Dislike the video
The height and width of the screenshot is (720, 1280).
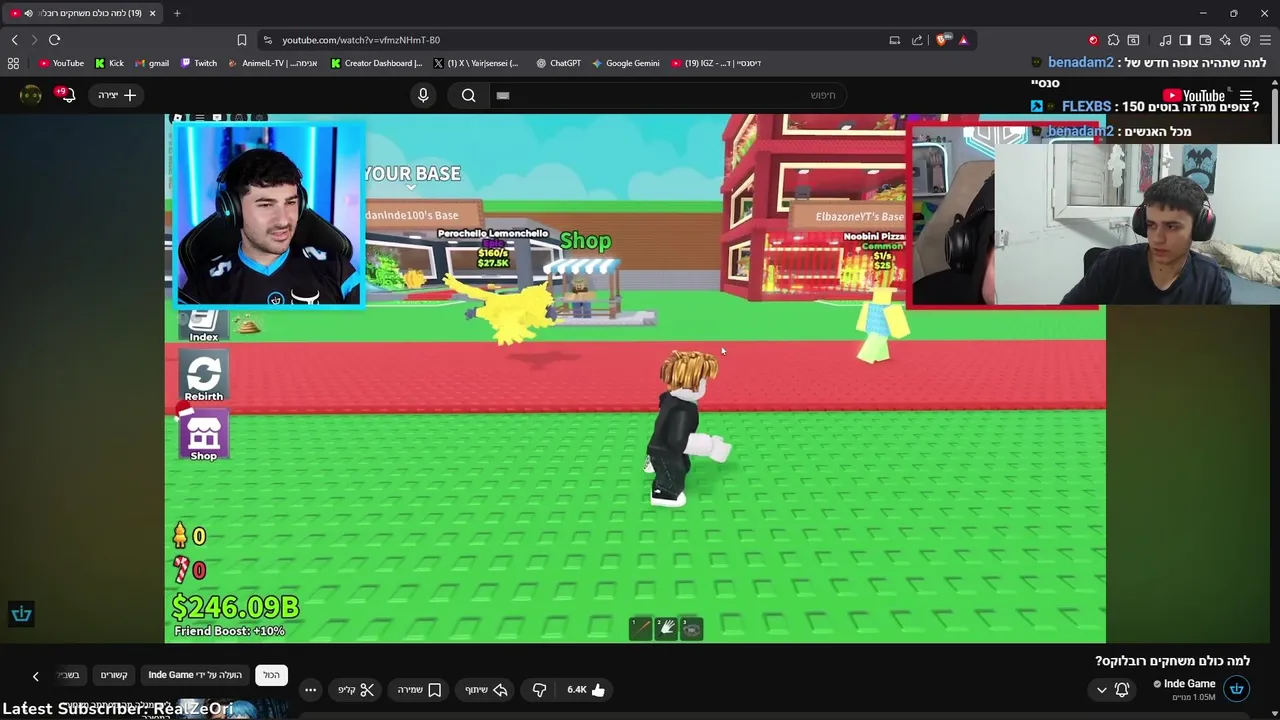coord(539,690)
